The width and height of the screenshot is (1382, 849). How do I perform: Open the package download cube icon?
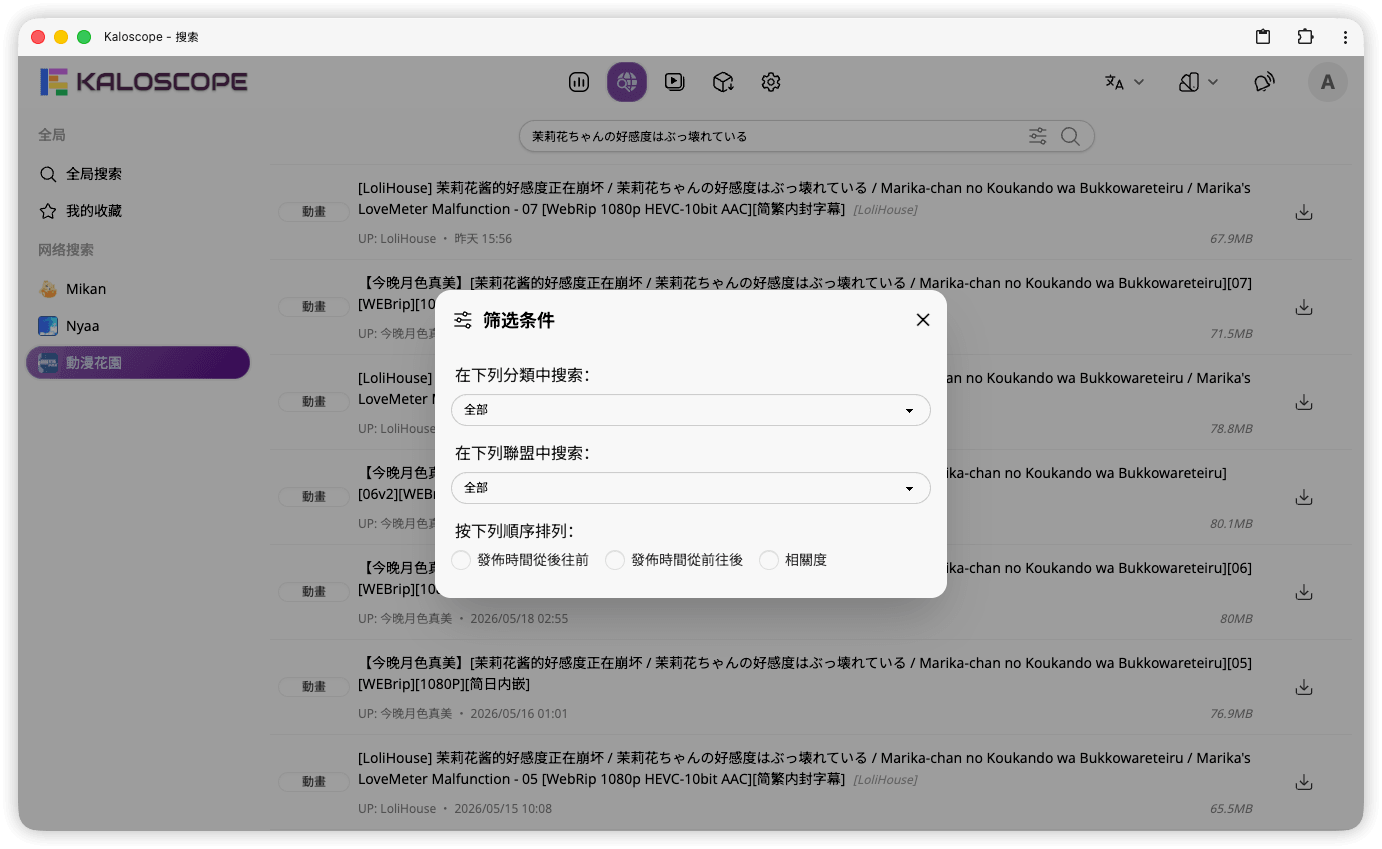tap(723, 82)
